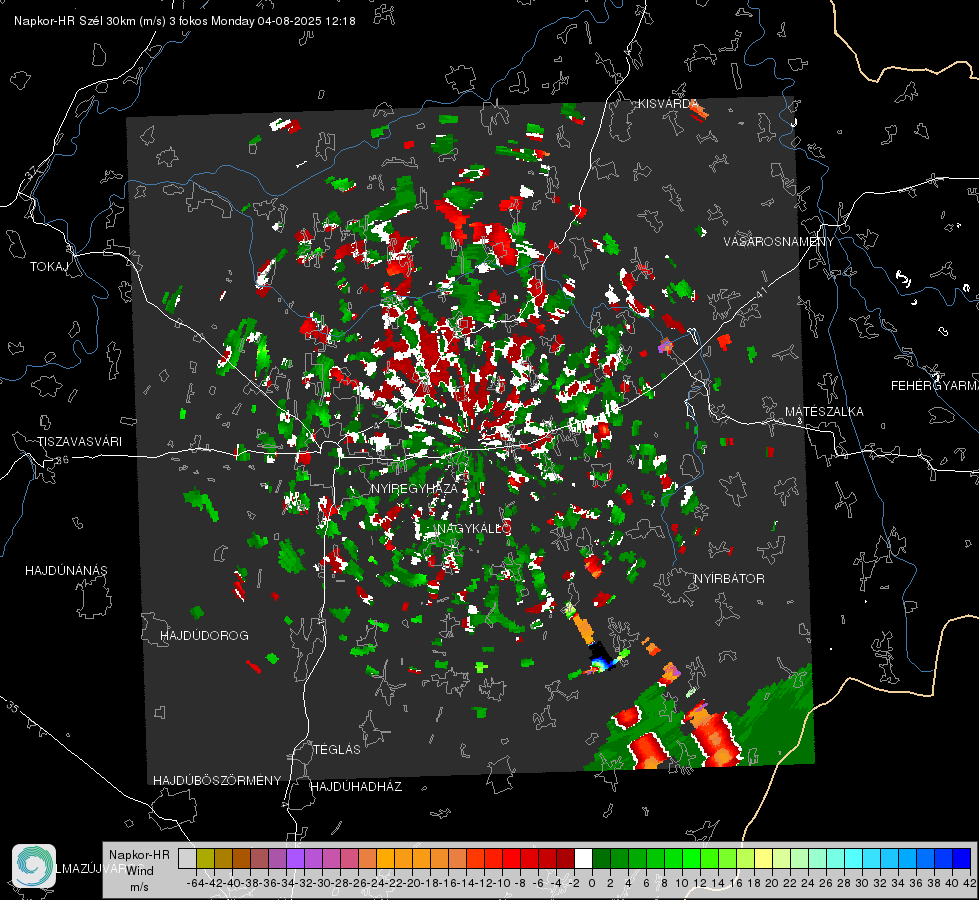
Task: Click the -24 legend value
Action: point(375,883)
